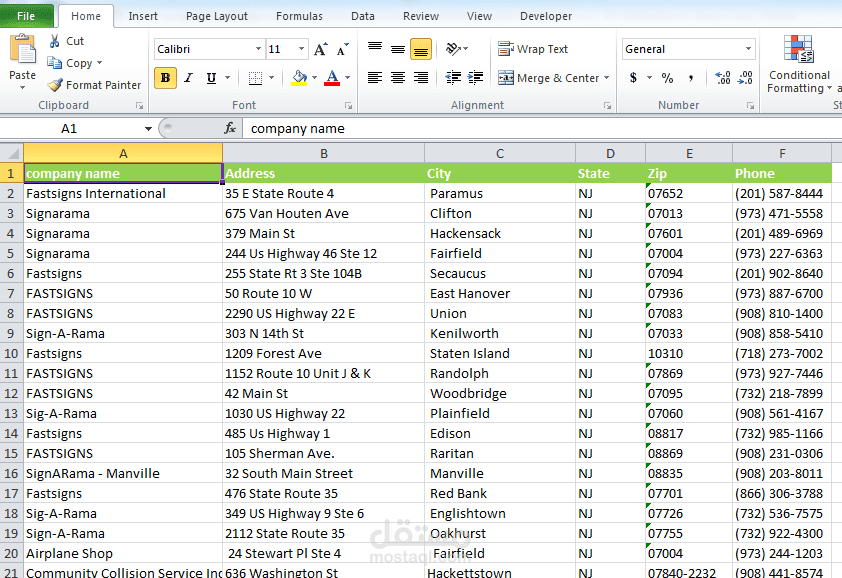Center text horizontally
This screenshot has width=842, height=578.
(398, 78)
